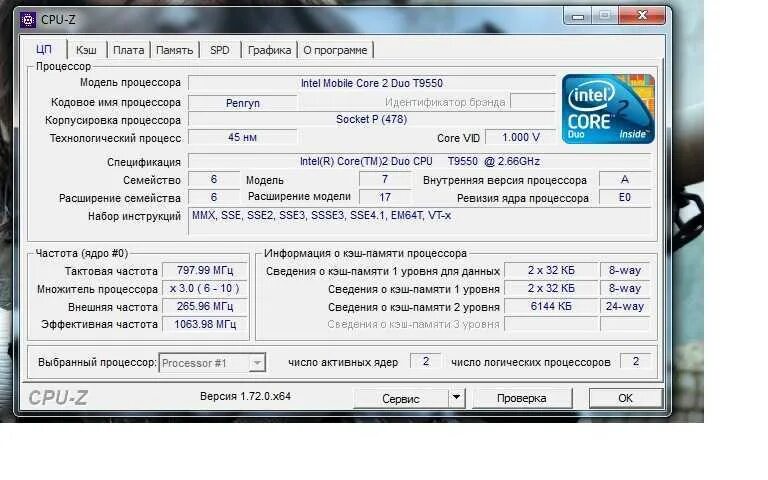Click the effective frequency 1063.98 МГц

(205, 324)
